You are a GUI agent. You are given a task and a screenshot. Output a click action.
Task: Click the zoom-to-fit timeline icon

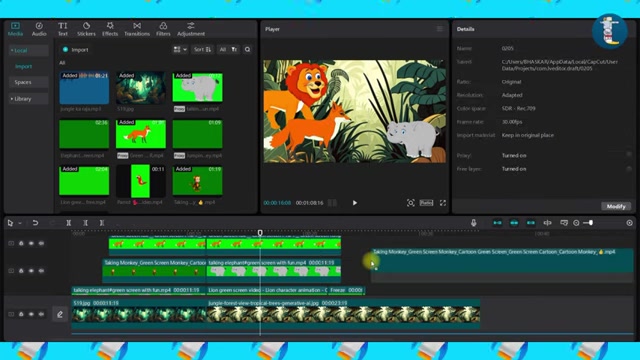point(629,223)
